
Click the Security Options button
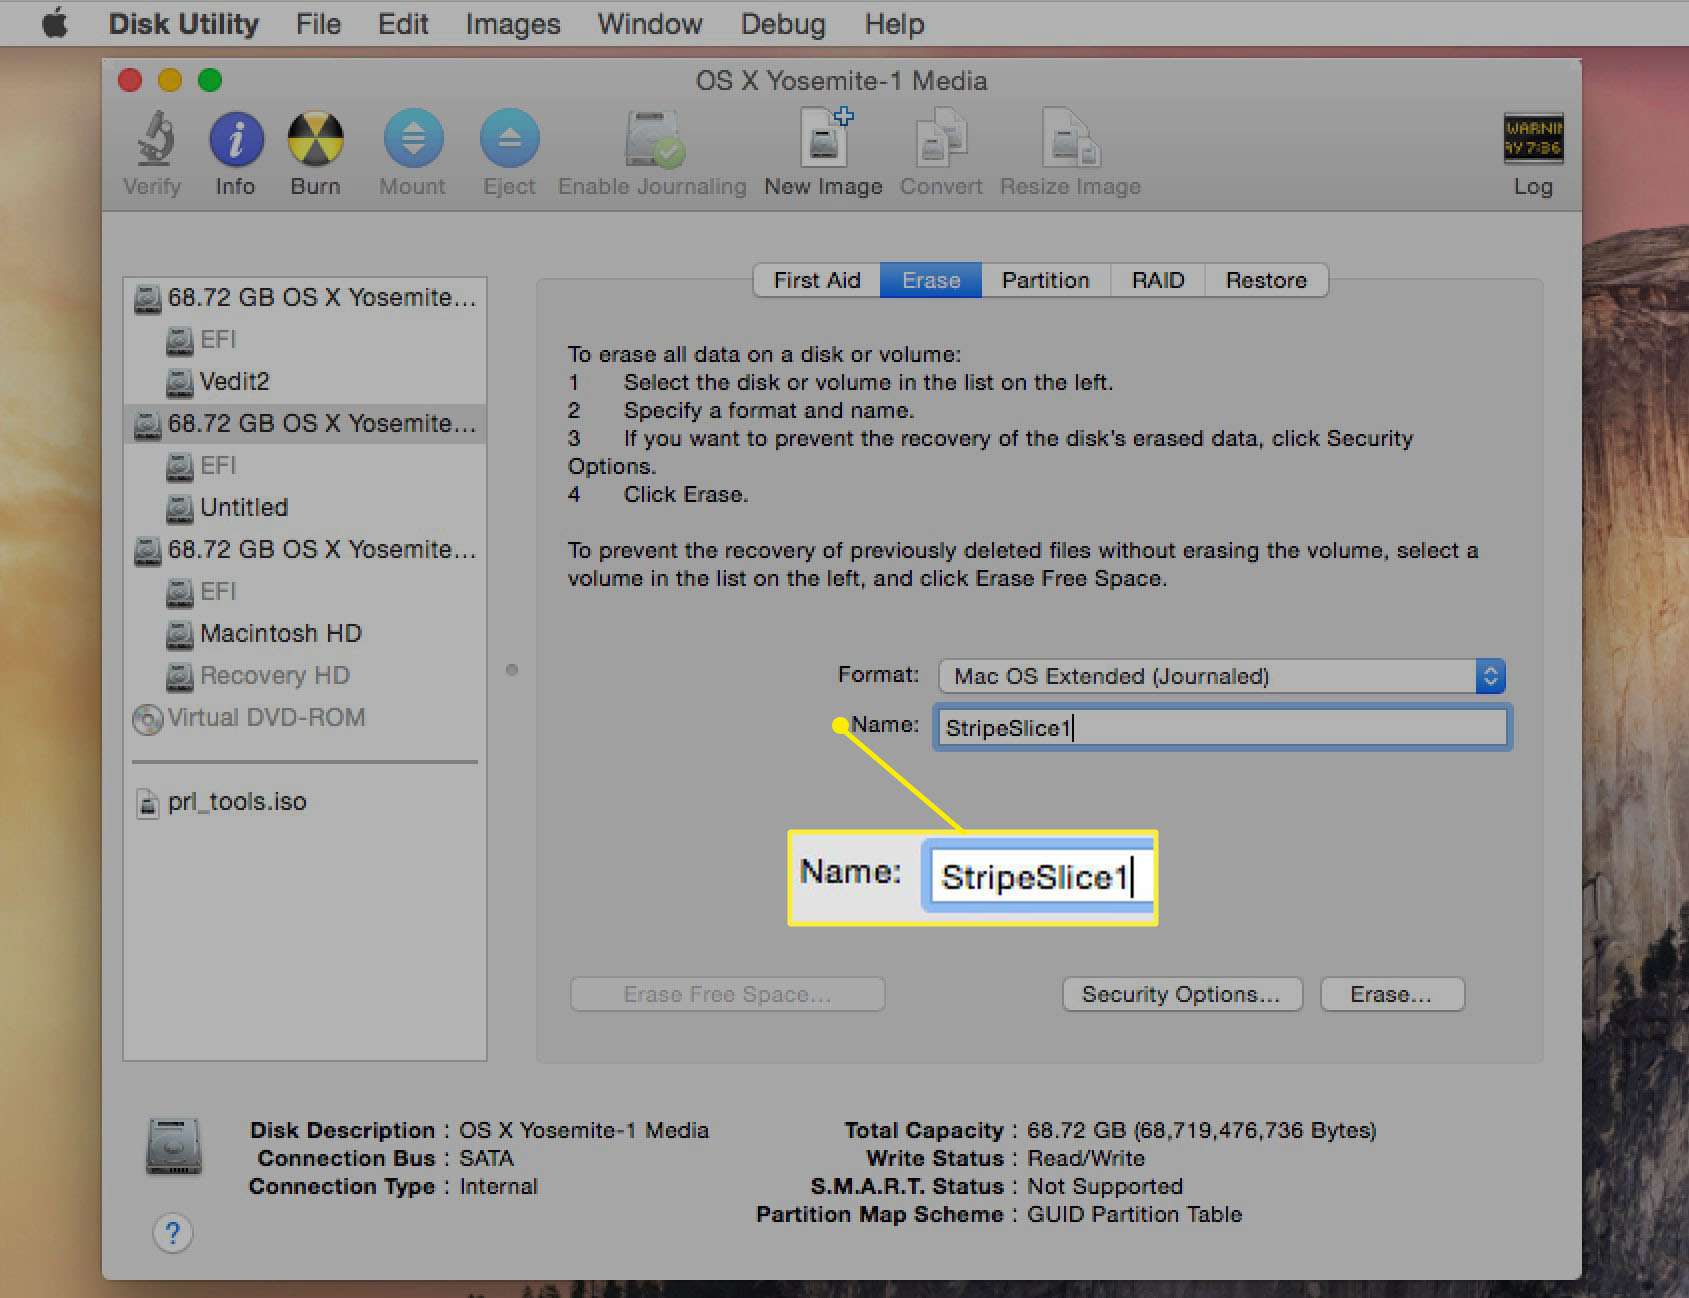pos(1182,994)
